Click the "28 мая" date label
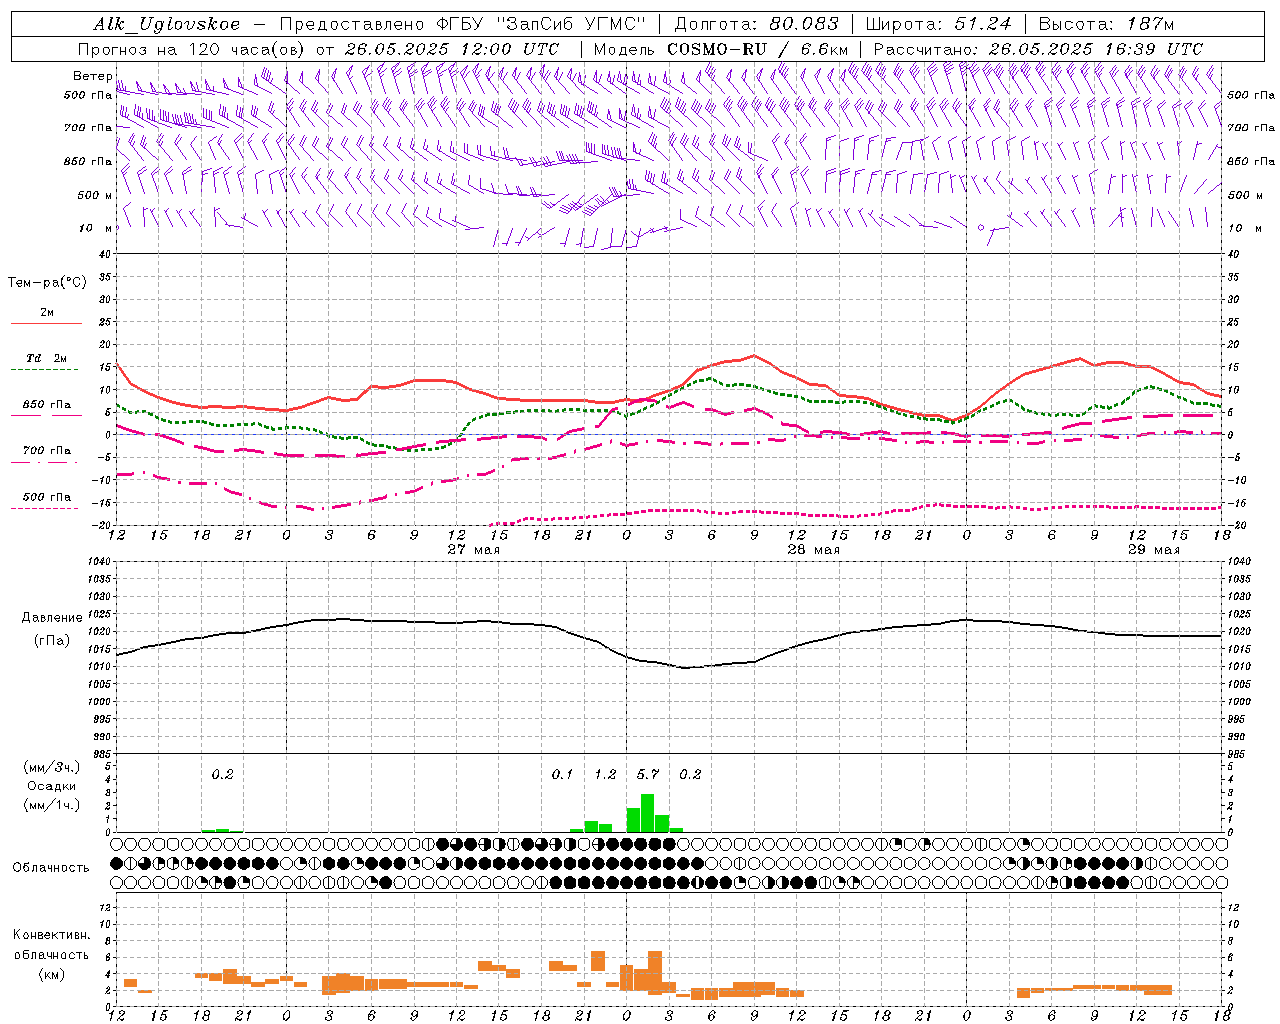Viewport: 1280px width, 1024px height. coord(814,550)
